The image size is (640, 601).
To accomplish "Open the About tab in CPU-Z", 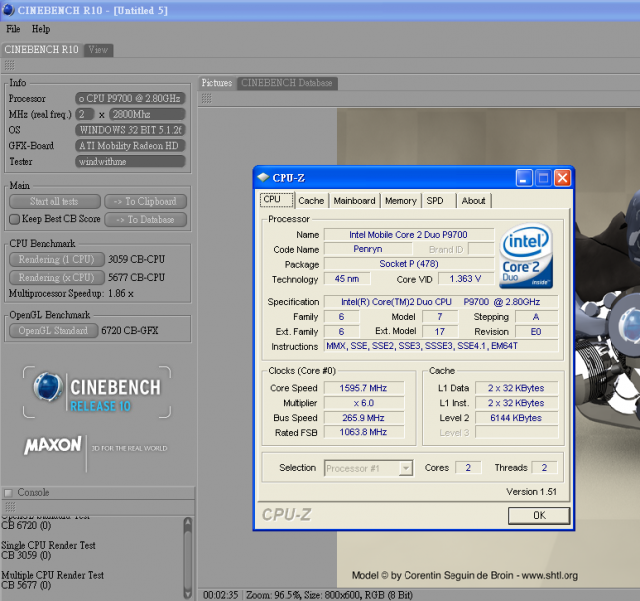I will click(473, 201).
